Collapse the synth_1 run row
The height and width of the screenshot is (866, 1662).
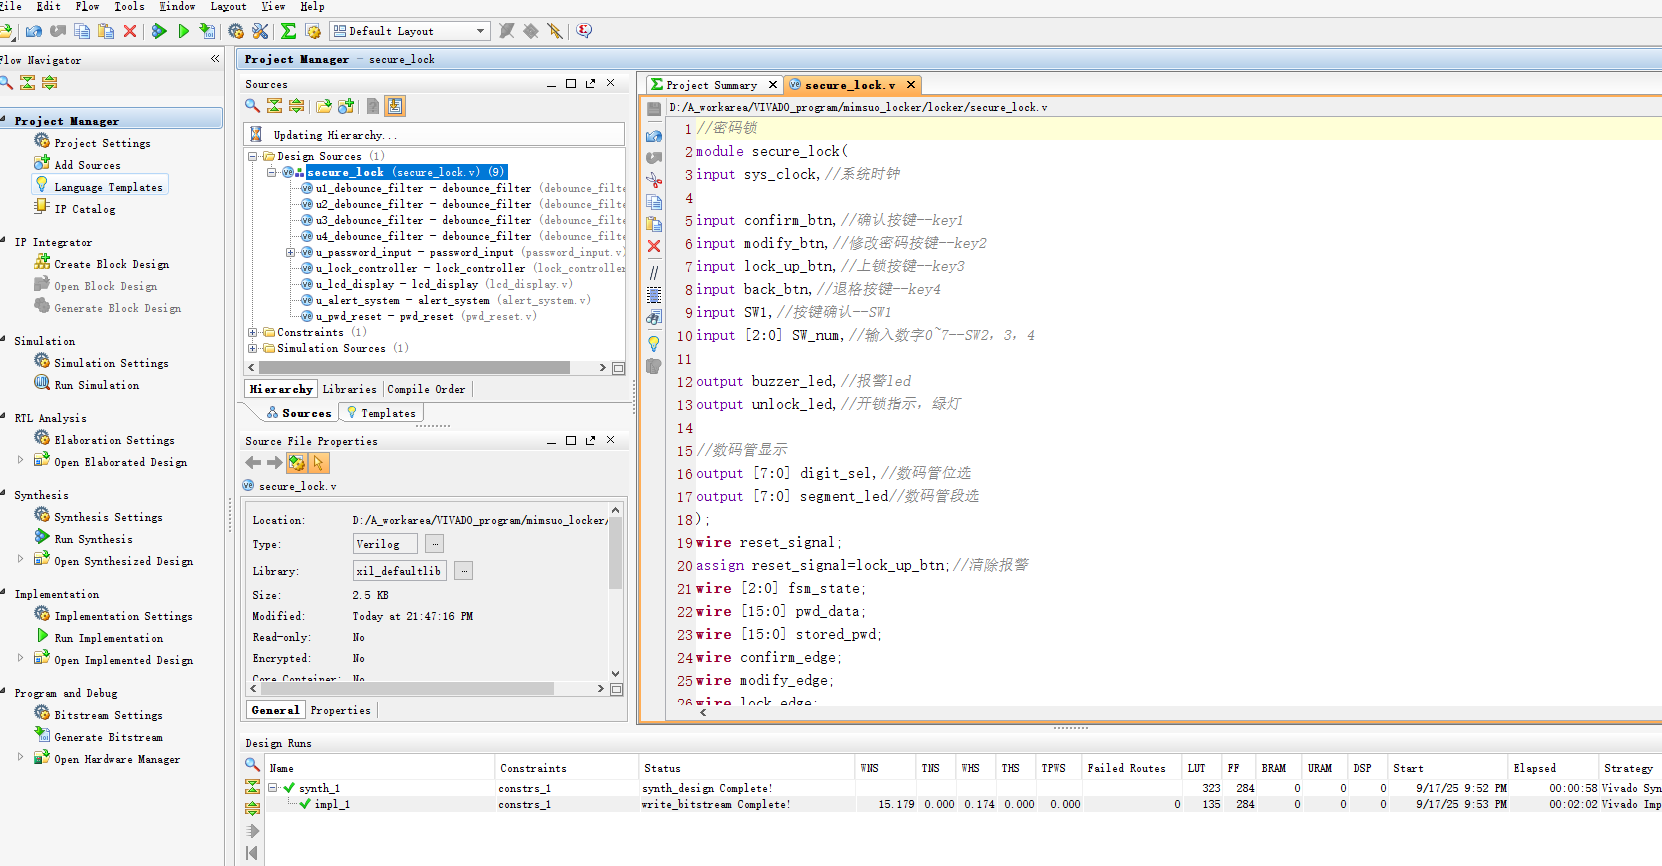273,788
